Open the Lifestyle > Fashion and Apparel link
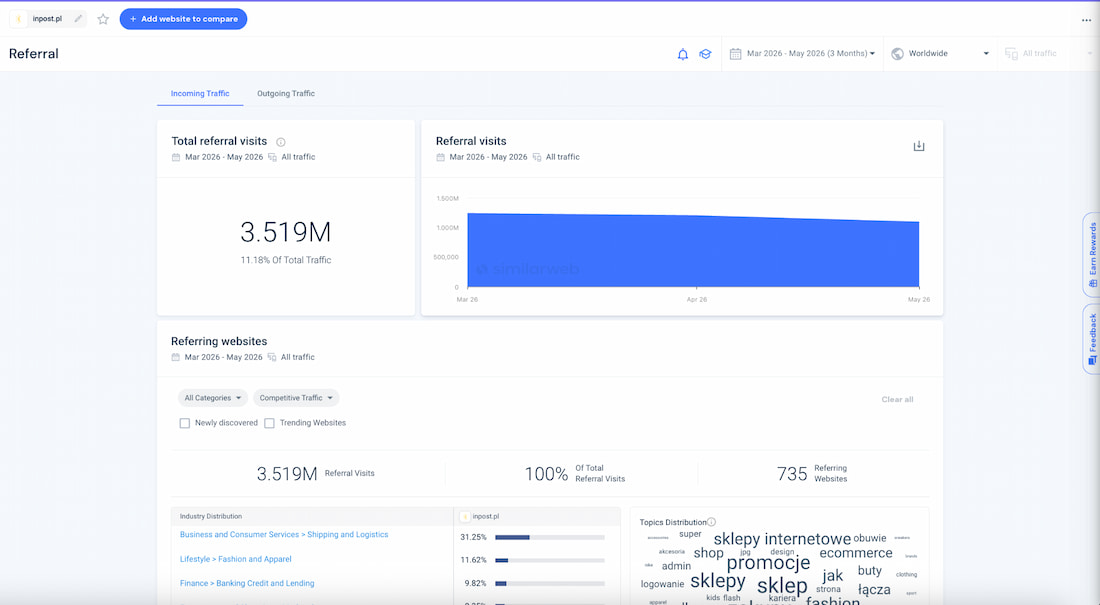 [x=235, y=559]
